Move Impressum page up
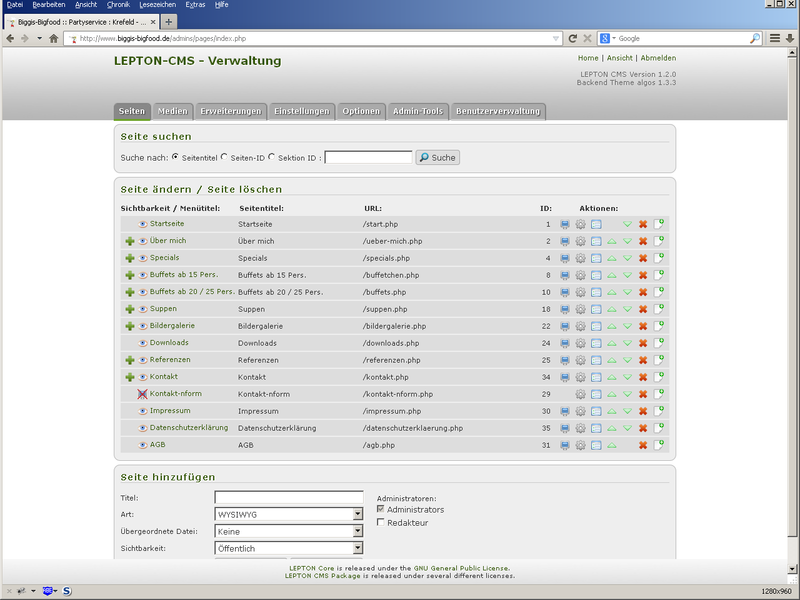 click(612, 411)
